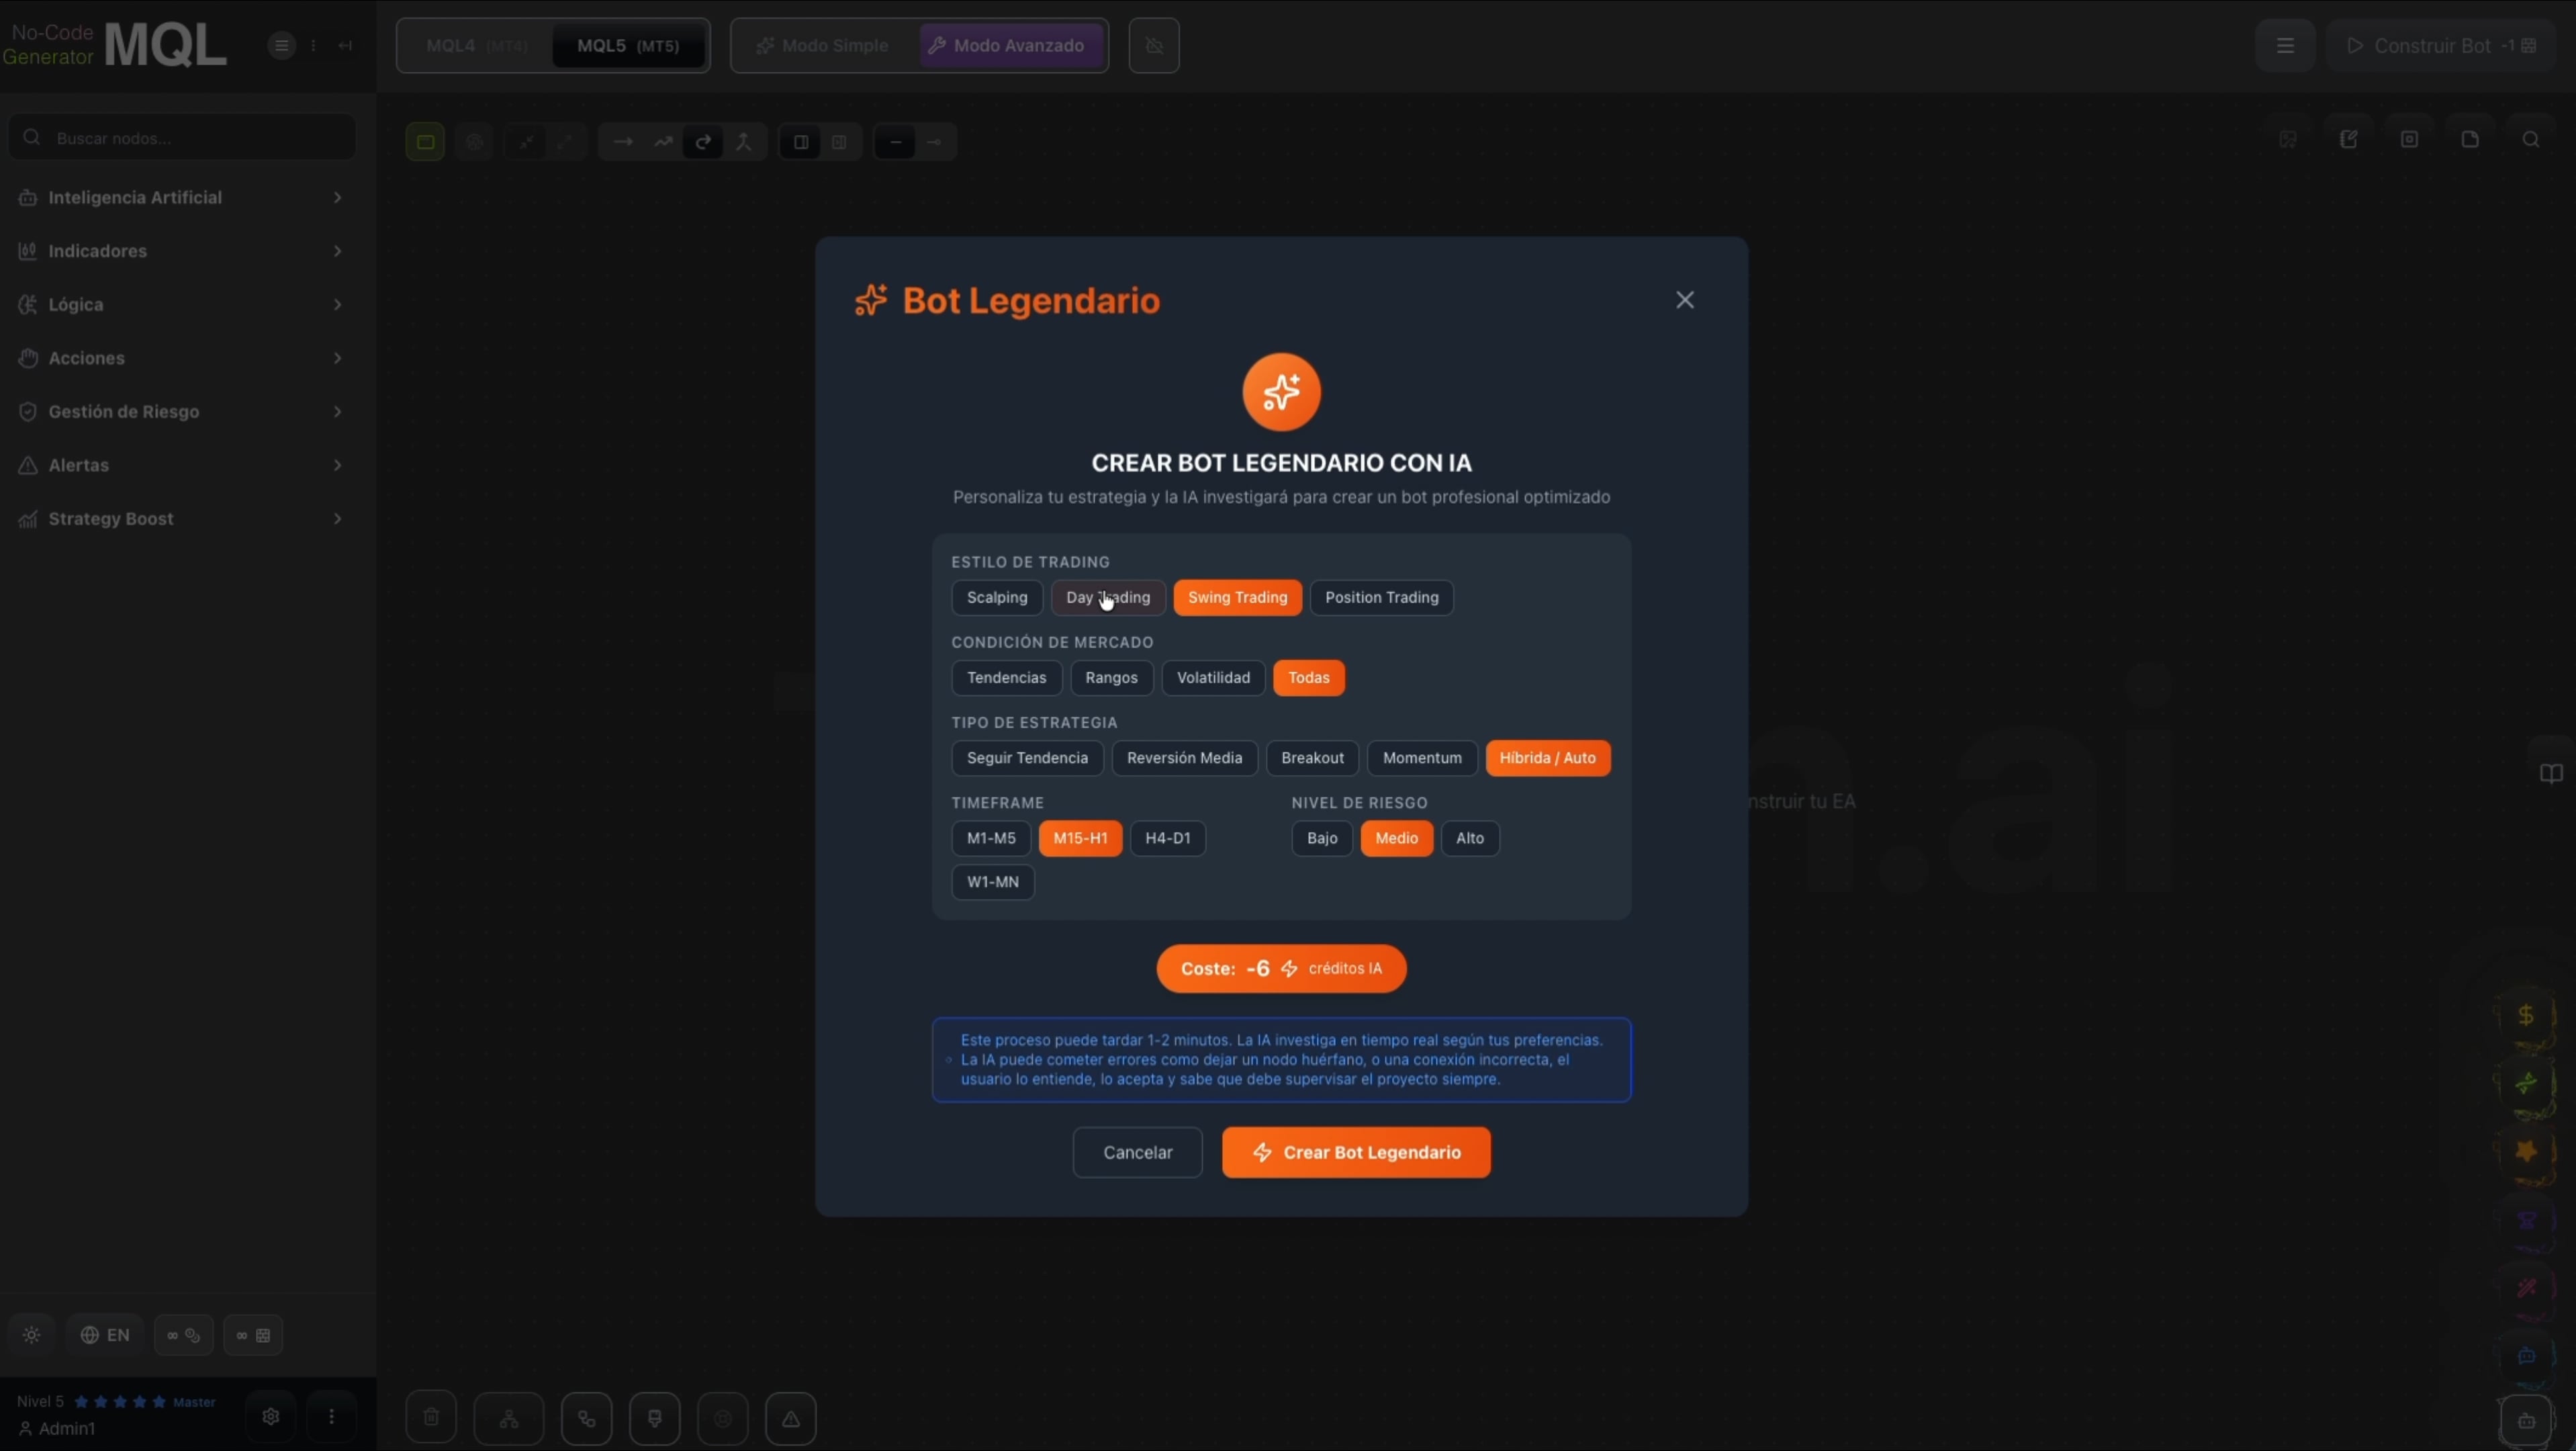Select the Alto risk level option
The image size is (2576, 1451).
(x=1469, y=838)
